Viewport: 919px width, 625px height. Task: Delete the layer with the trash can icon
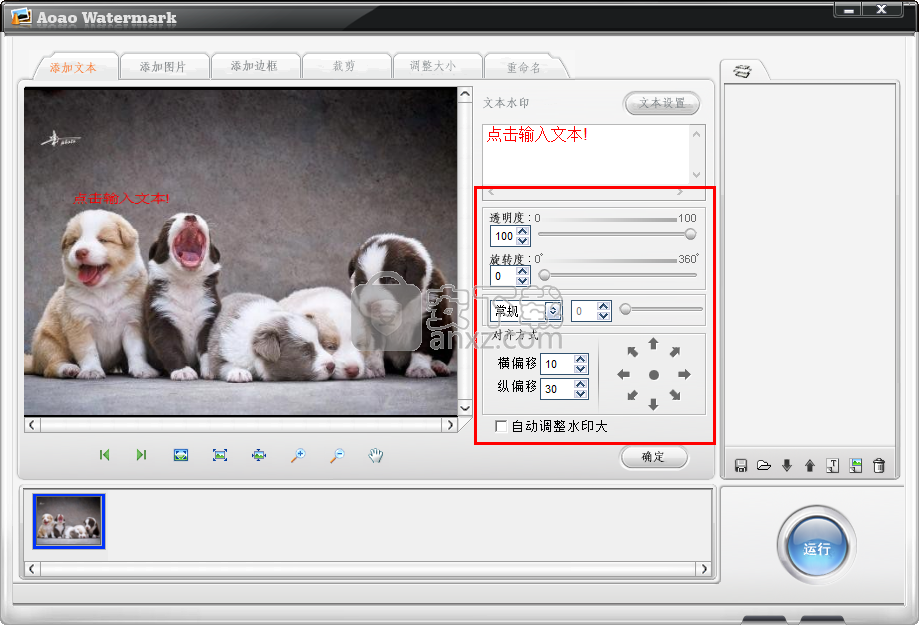[879, 466]
